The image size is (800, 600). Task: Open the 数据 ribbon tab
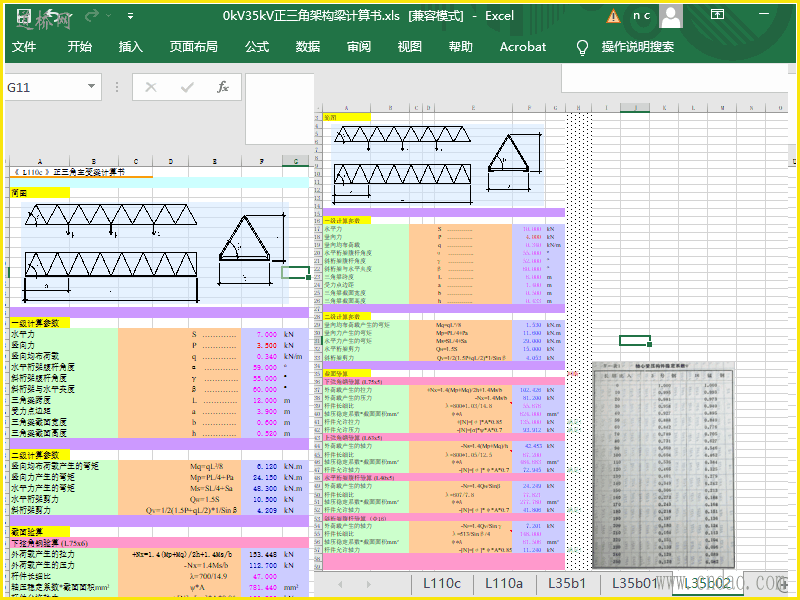308,47
